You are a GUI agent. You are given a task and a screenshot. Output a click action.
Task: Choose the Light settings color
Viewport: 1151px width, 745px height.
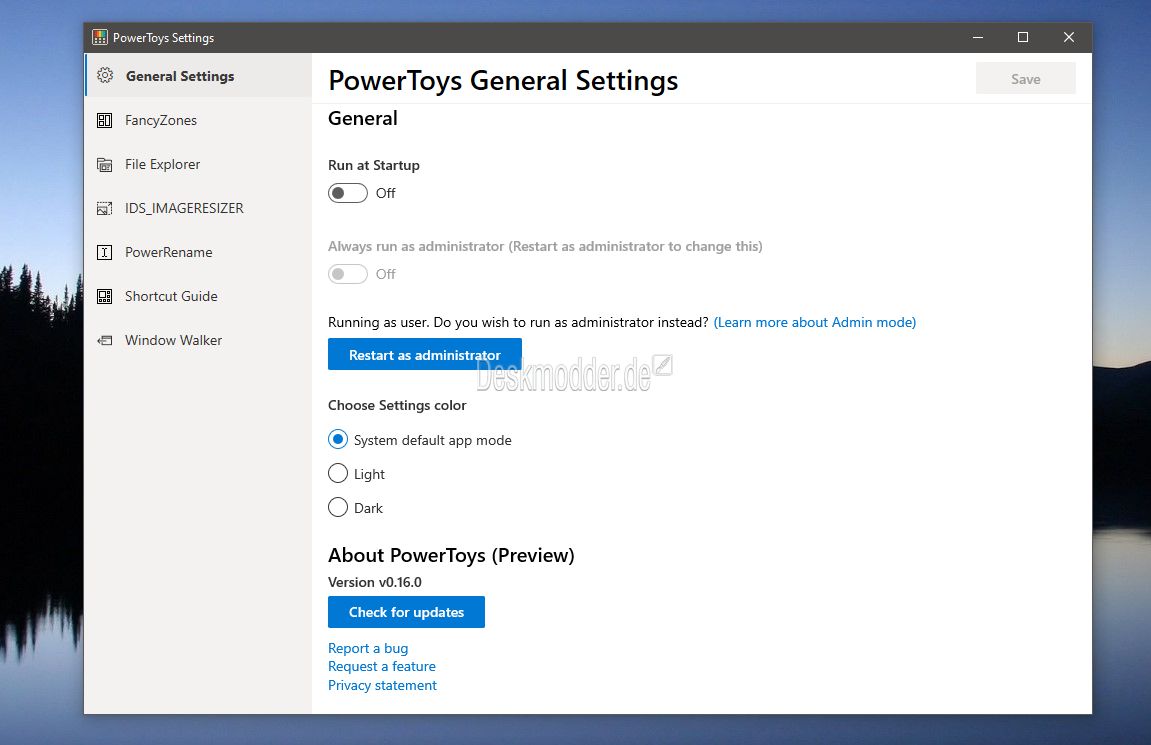[338, 474]
